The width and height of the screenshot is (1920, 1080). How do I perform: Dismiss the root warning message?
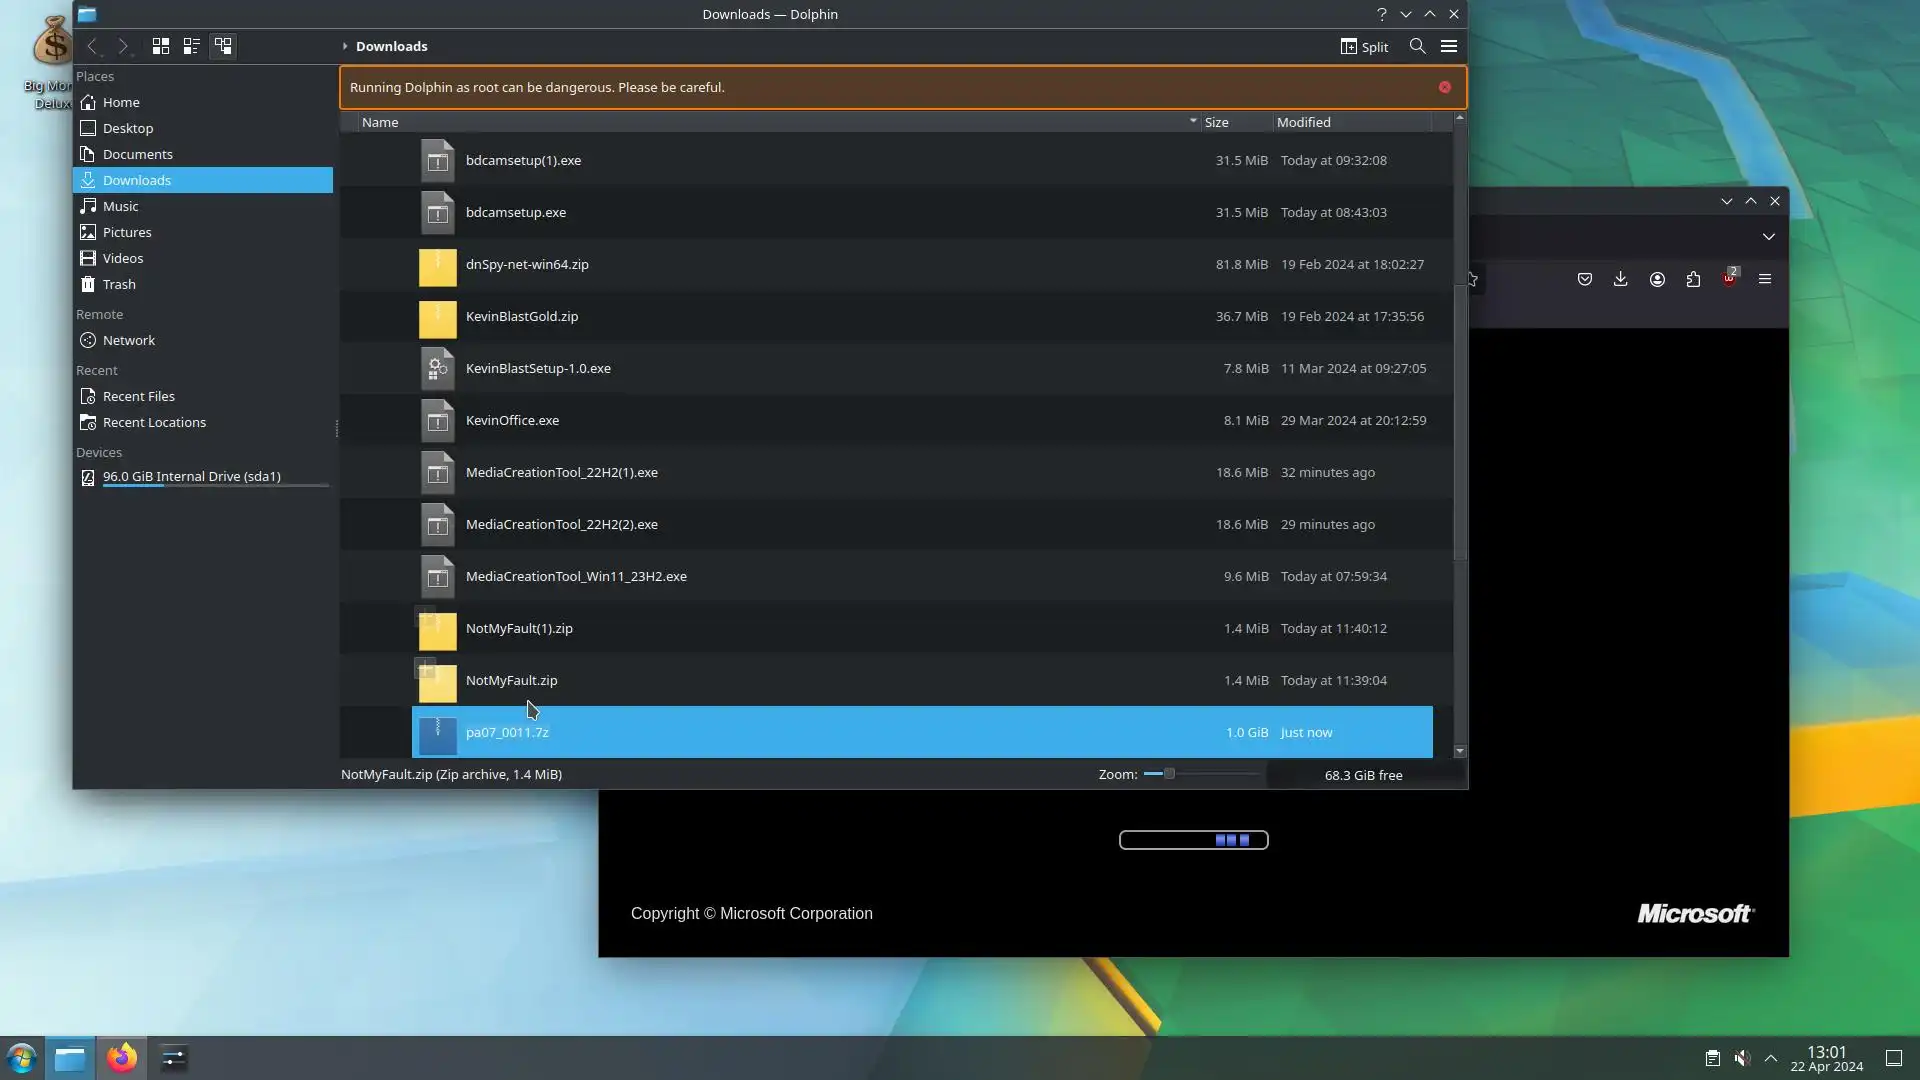point(1445,87)
